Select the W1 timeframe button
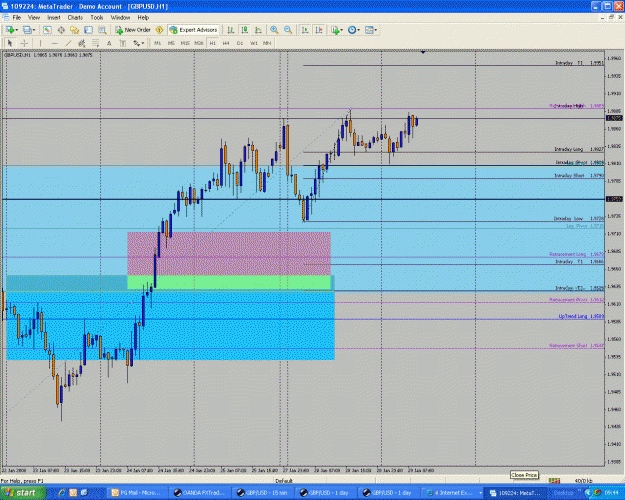Viewport: 625px width, 500px height. (x=254, y=43)
